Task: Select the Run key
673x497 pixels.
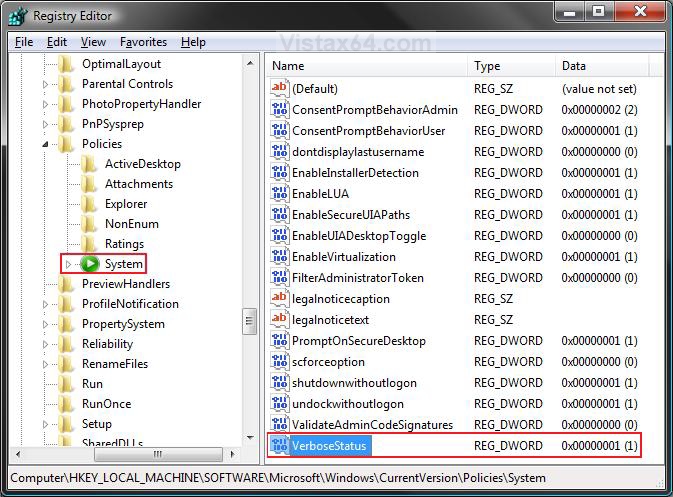Action: click(x=92, y=384)
